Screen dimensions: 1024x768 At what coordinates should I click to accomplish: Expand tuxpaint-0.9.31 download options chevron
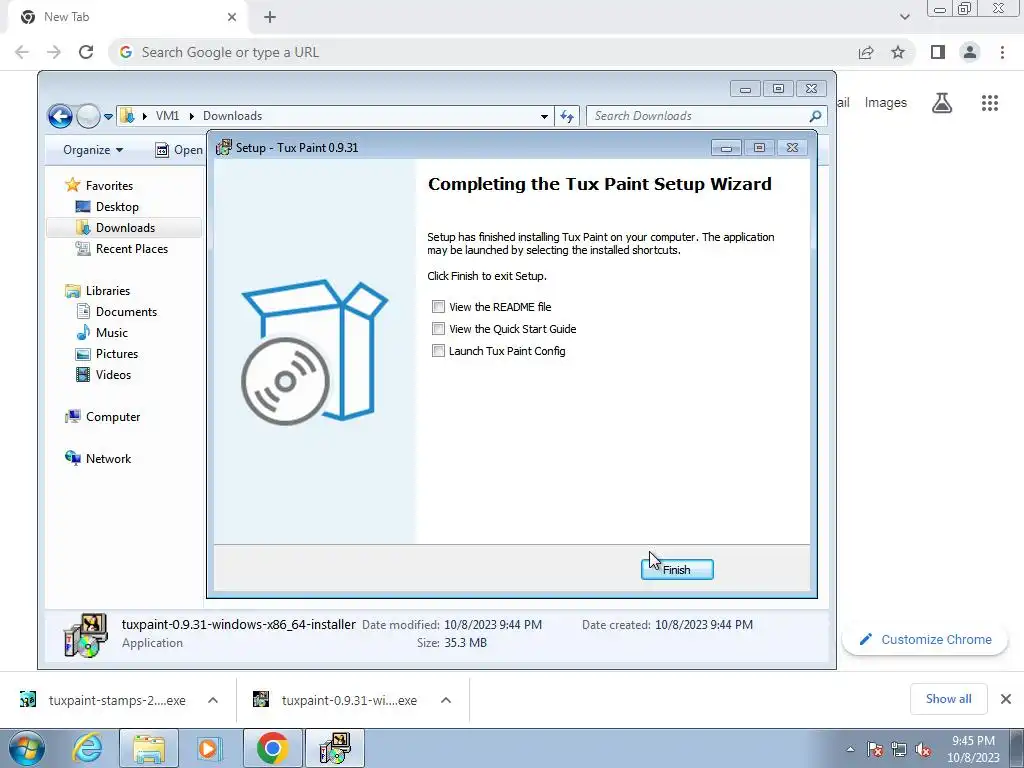coord(445,700)
